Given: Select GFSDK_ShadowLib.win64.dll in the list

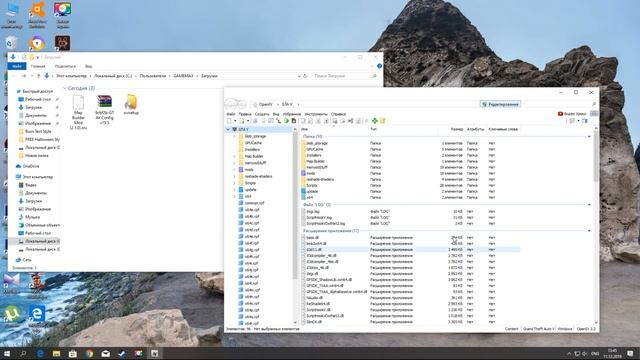Looking at the screenshot, I should pyautogui.click(x=410, y=280).
